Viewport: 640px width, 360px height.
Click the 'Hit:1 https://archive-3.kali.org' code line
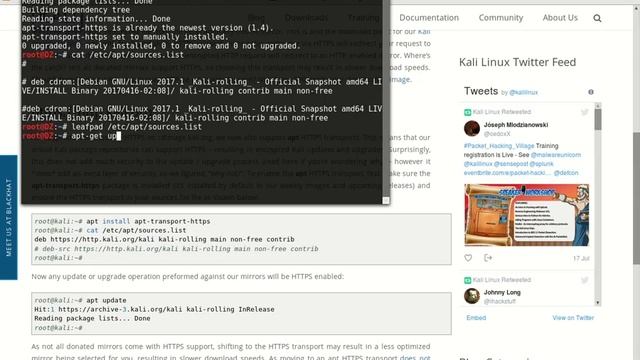(154, 309)
